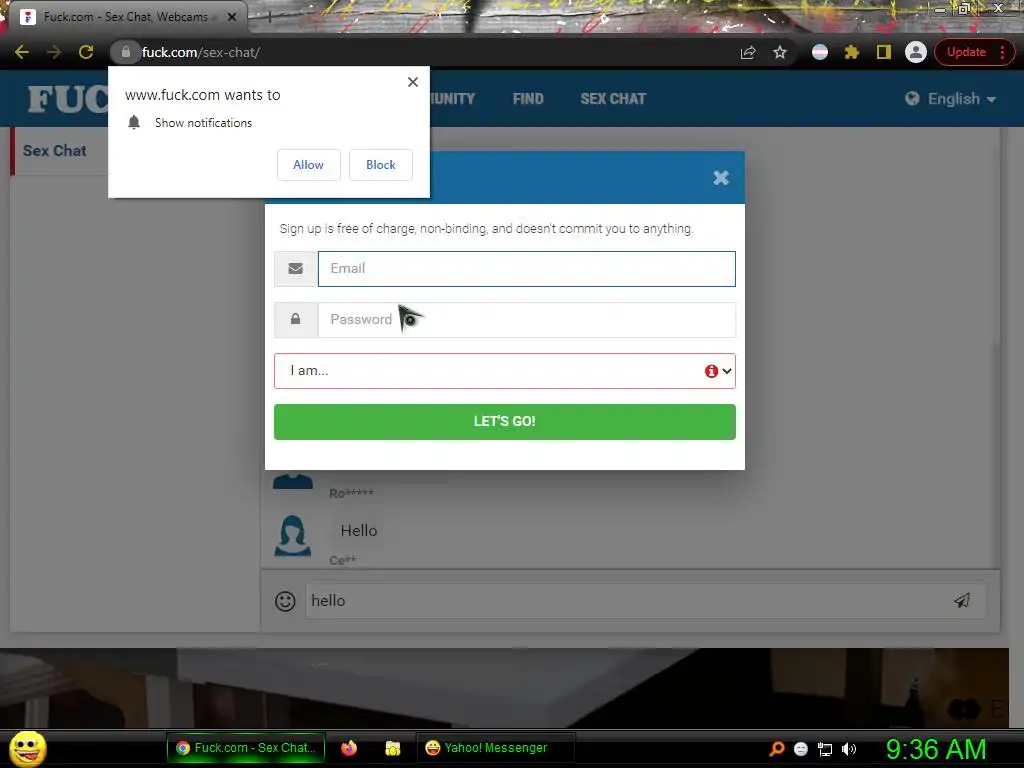Open the emoji picker smiley icon
This screenshot has height=768, width=1024.
tap(285, 601)
